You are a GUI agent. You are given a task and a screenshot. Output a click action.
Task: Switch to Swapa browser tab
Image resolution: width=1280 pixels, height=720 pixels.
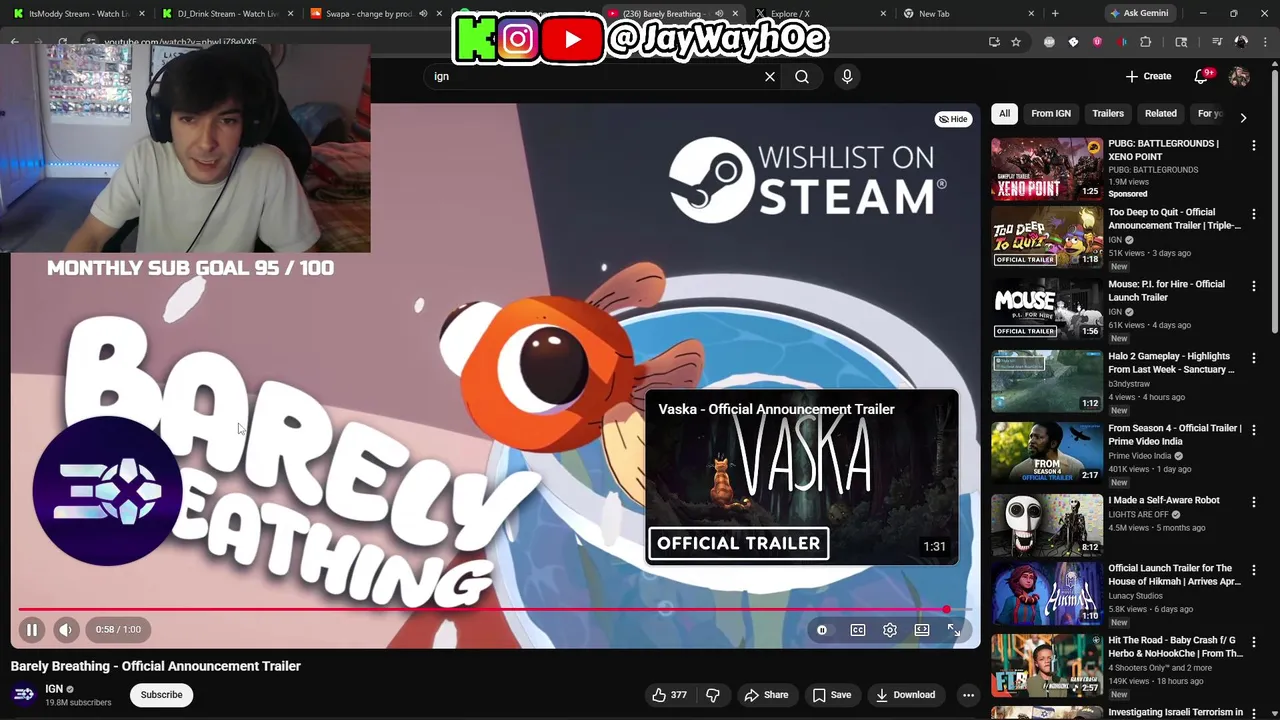(x=373, y=14)
